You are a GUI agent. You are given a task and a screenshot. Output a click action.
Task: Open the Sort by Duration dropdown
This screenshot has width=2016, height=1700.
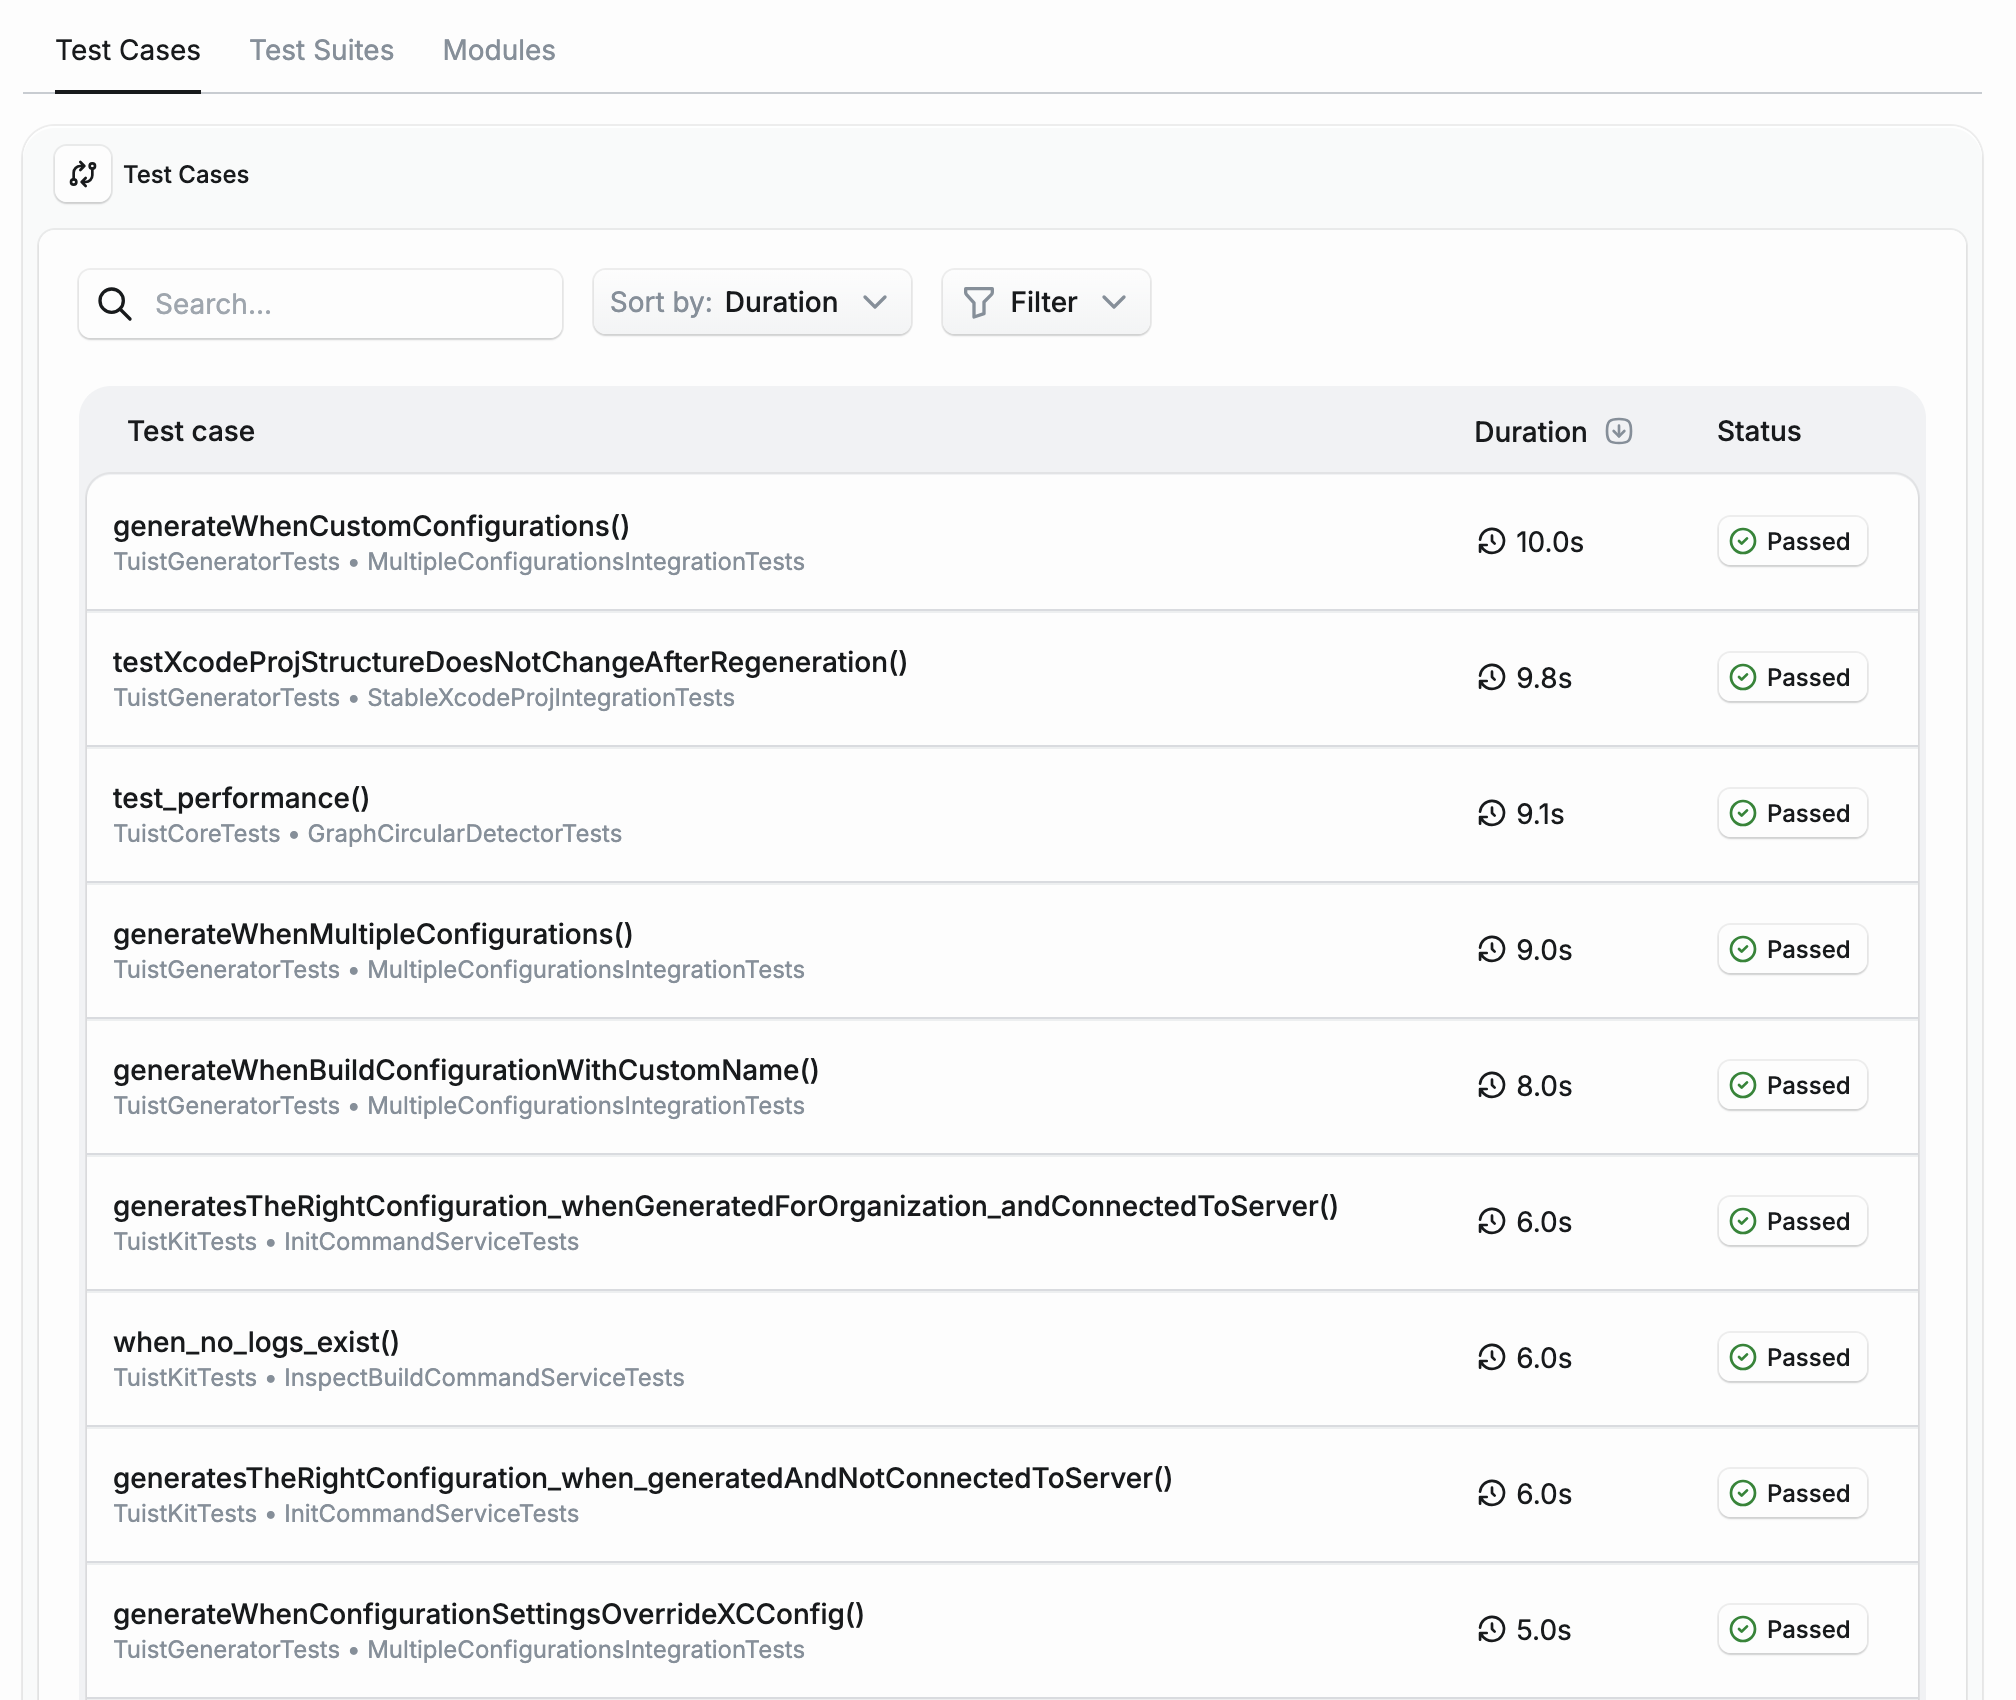coord(752,302)
